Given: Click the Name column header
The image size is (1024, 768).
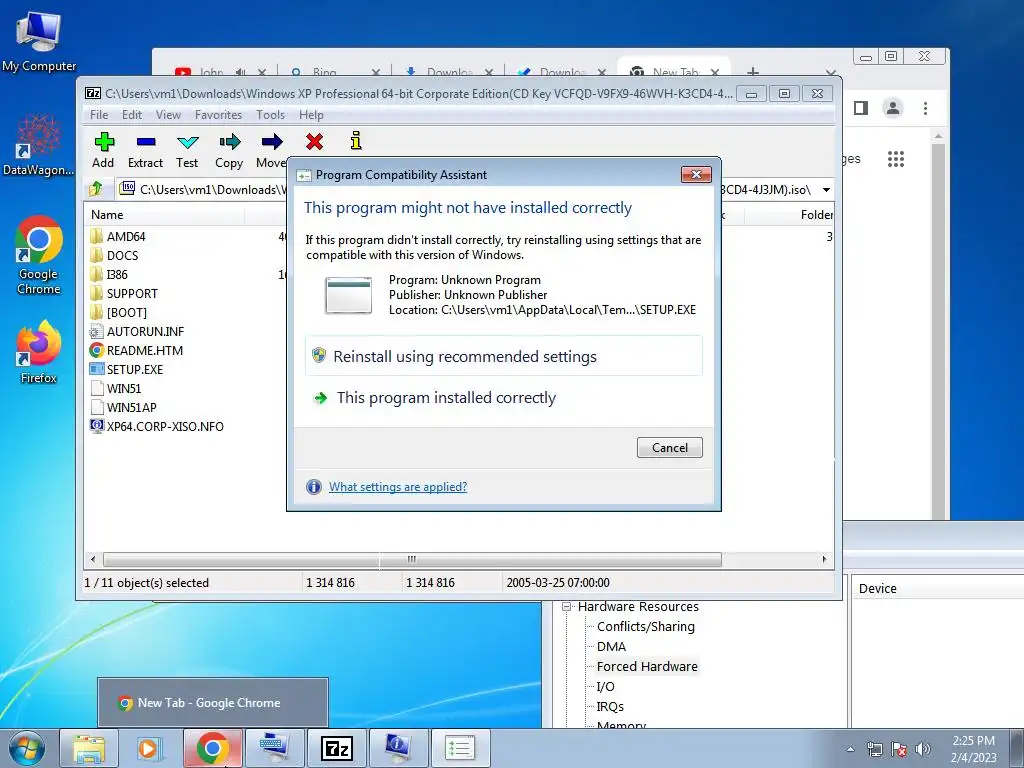Looking at the screenshot, I should 165,214.
